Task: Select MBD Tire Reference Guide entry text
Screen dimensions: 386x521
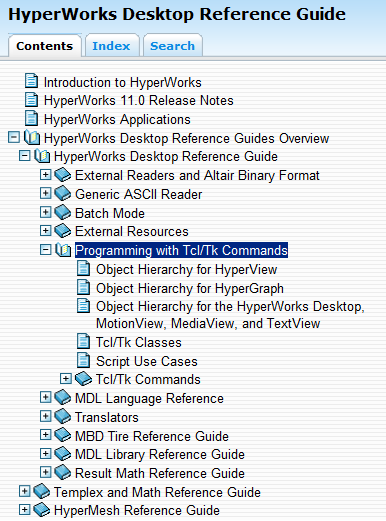Action: click(x=152, y=436)
